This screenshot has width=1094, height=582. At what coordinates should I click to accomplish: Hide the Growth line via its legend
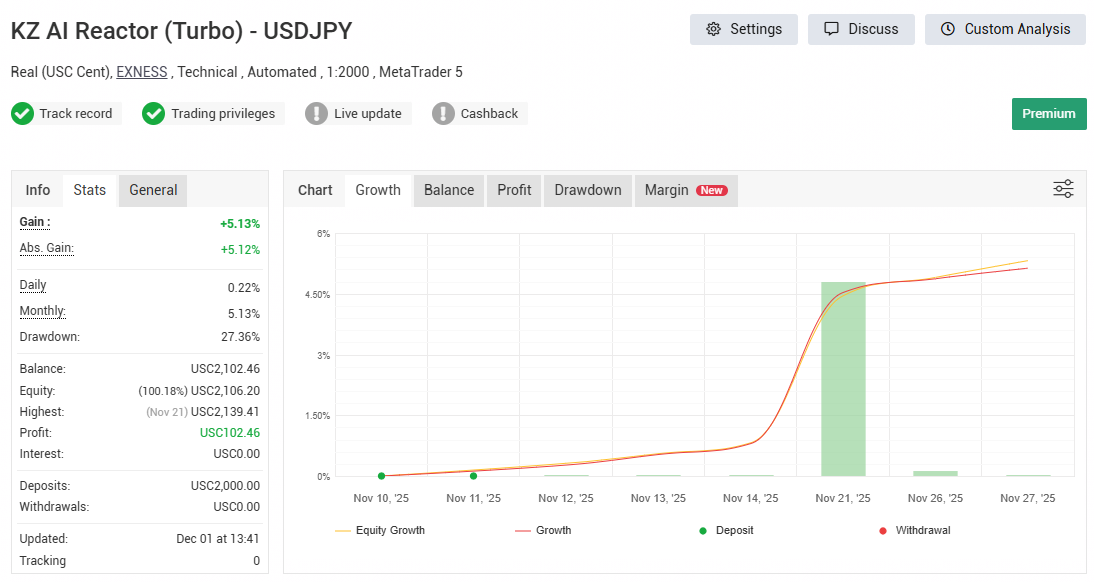coord(543,530)
